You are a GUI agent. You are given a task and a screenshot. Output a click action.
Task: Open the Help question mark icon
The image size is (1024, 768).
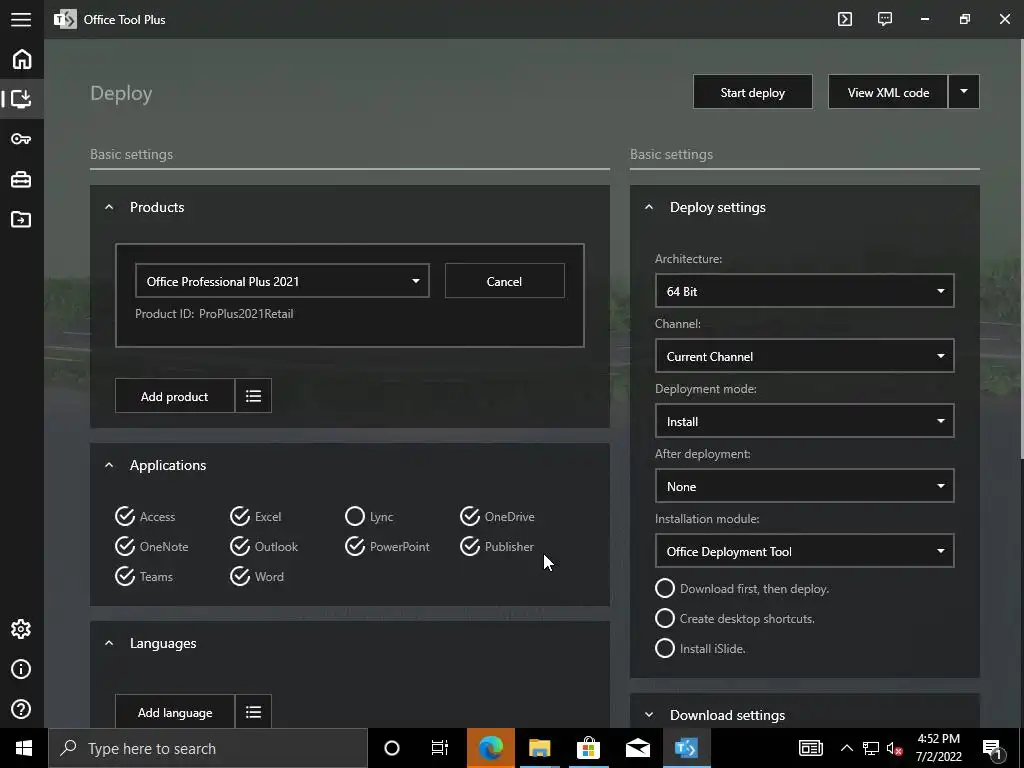pos(21,709)
